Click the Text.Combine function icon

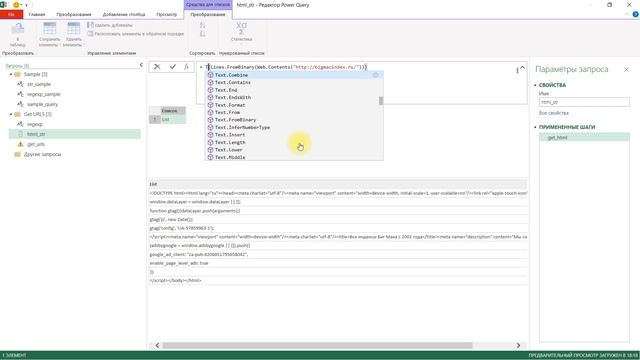(211, 75)
